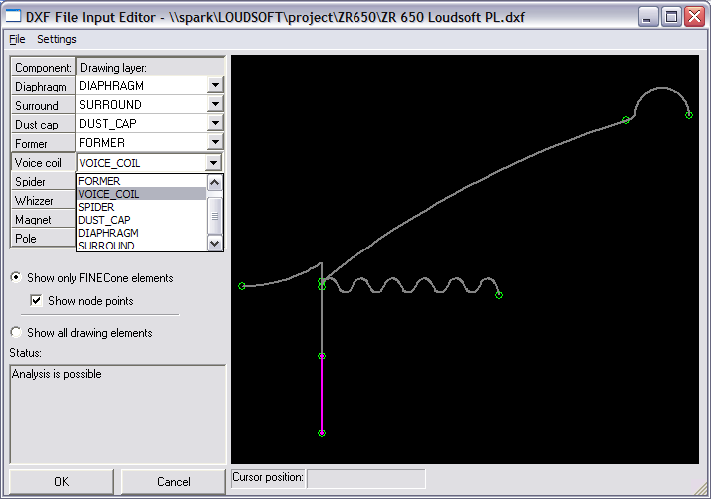Click the list scrollbar down arrow

[214, 243]
